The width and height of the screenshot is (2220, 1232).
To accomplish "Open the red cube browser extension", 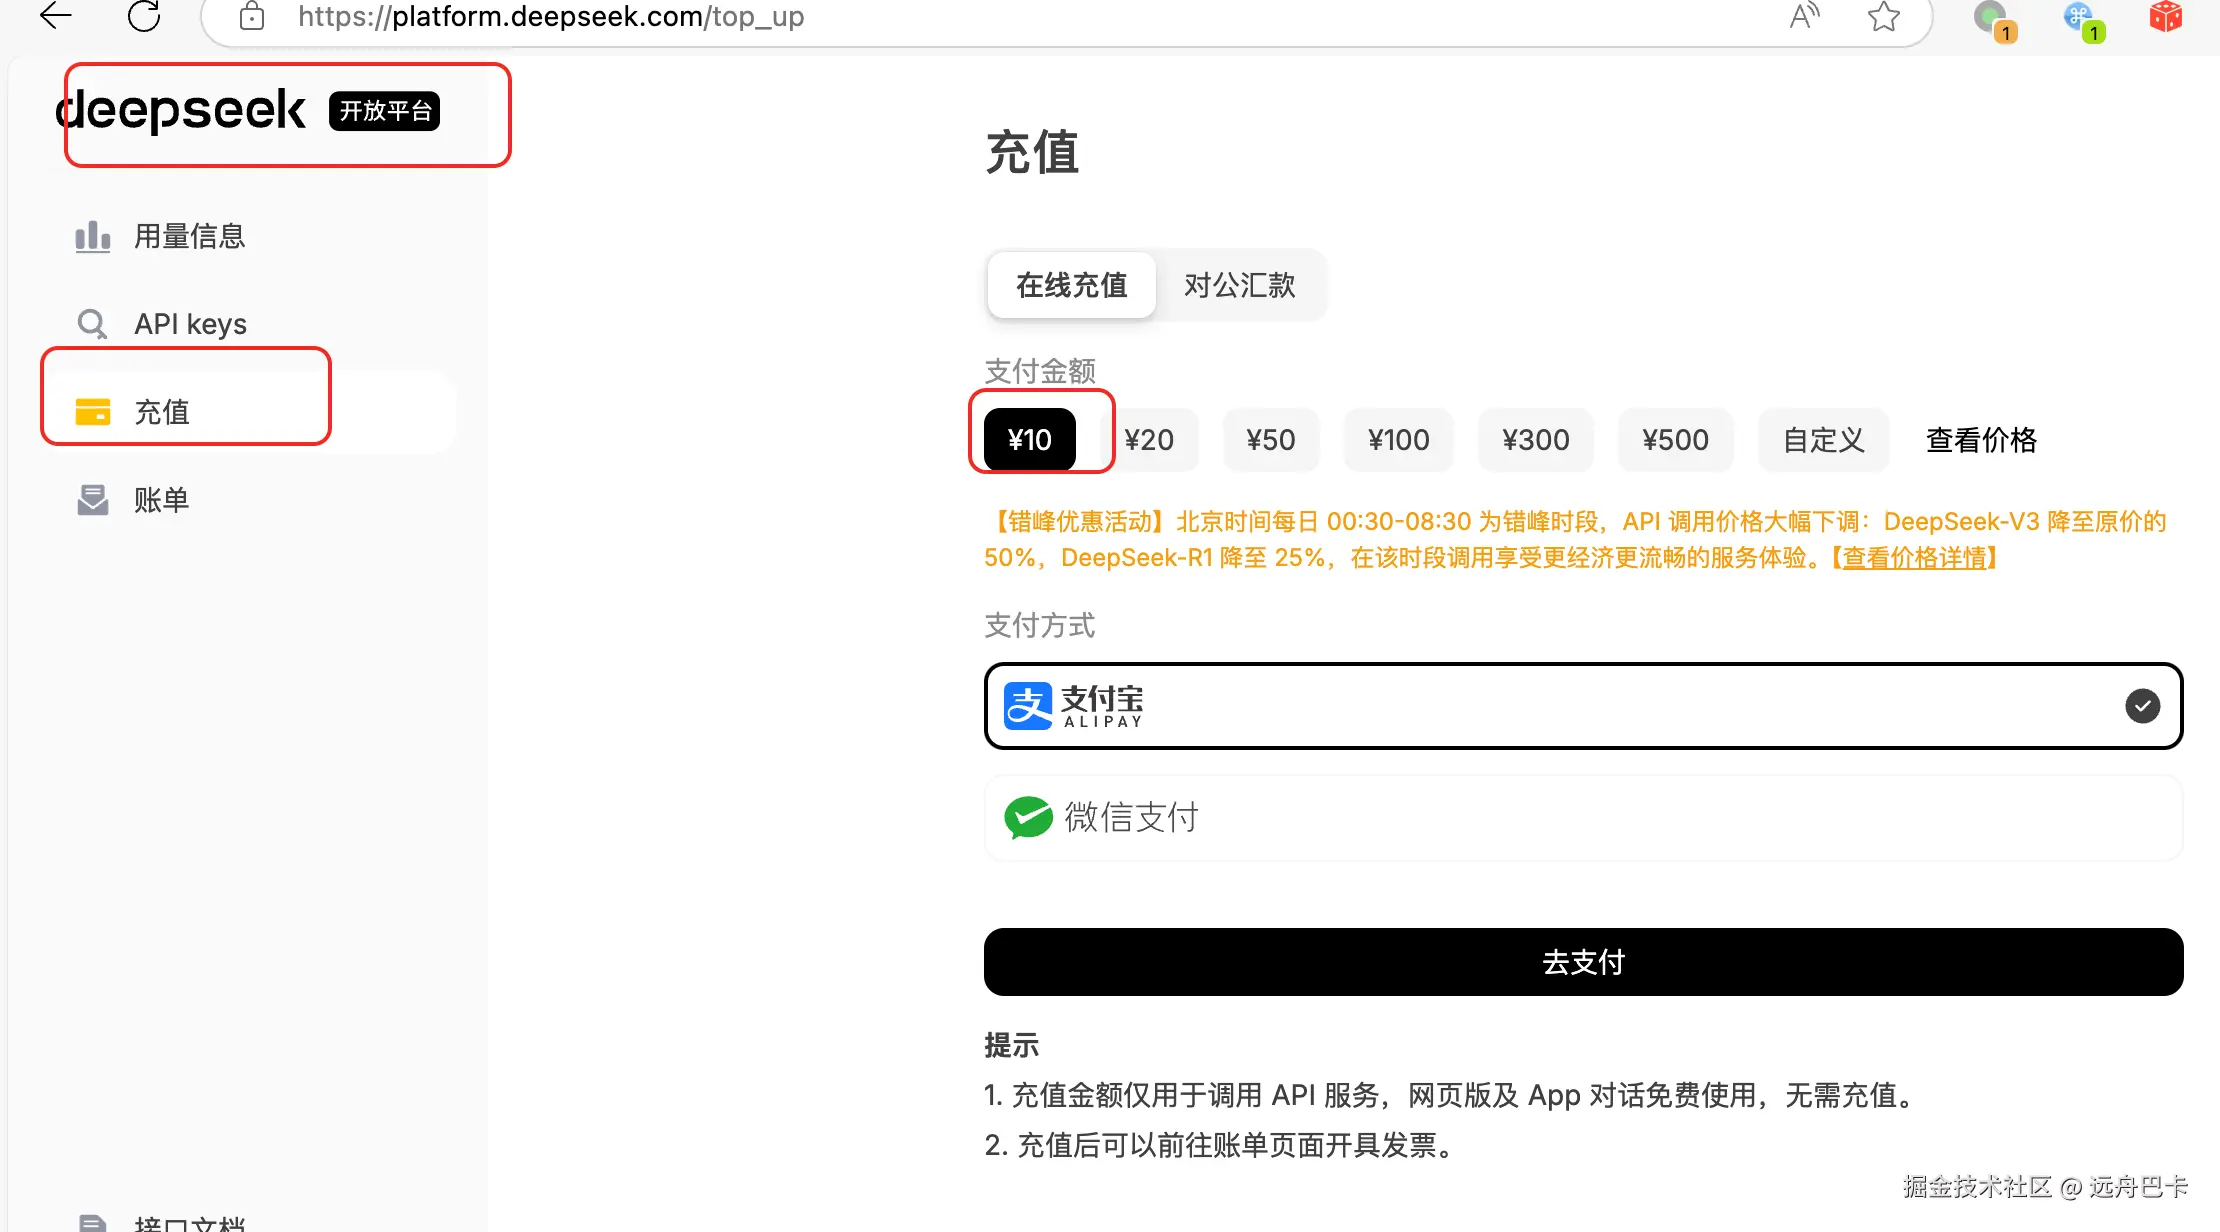I will pos(2165,17).
